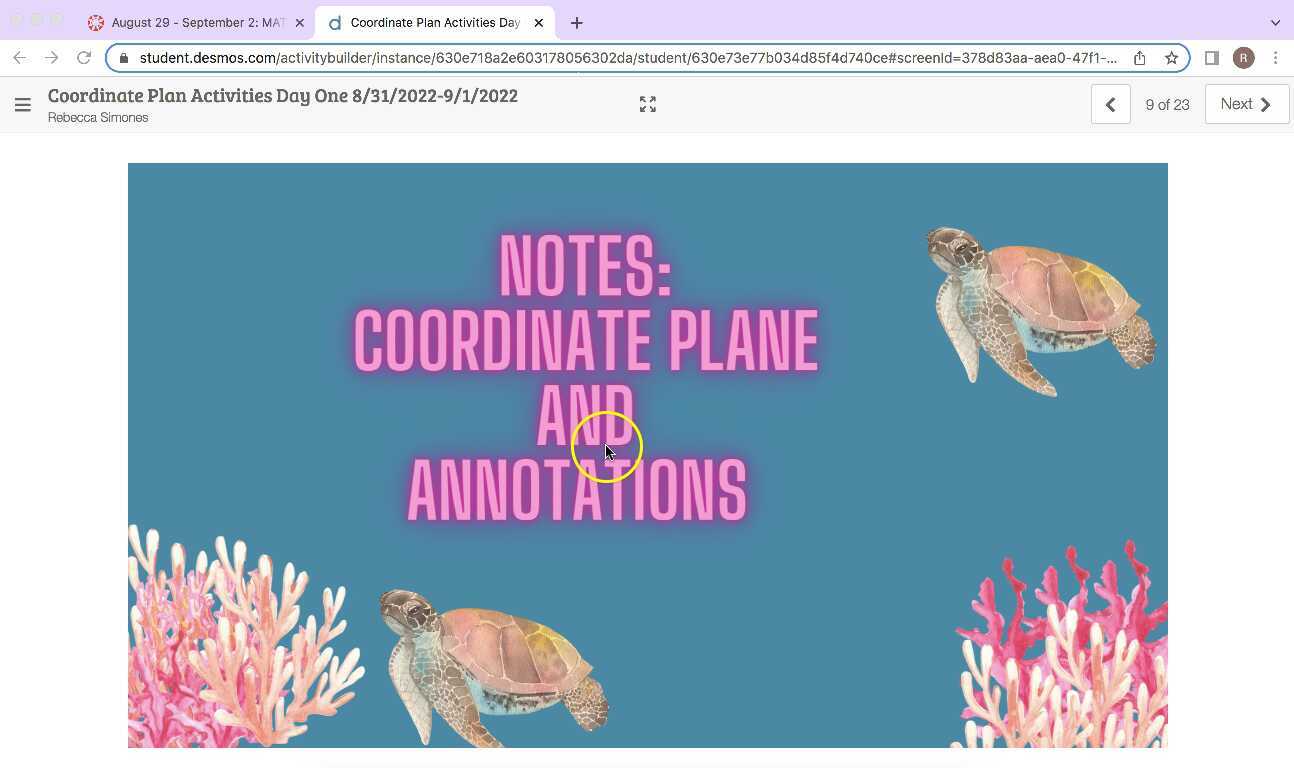Image resolution: width=1294 pixels, height=768 pixels.
Task: Bookmark the page with the star icon
Action: [x=1171, y=57]
